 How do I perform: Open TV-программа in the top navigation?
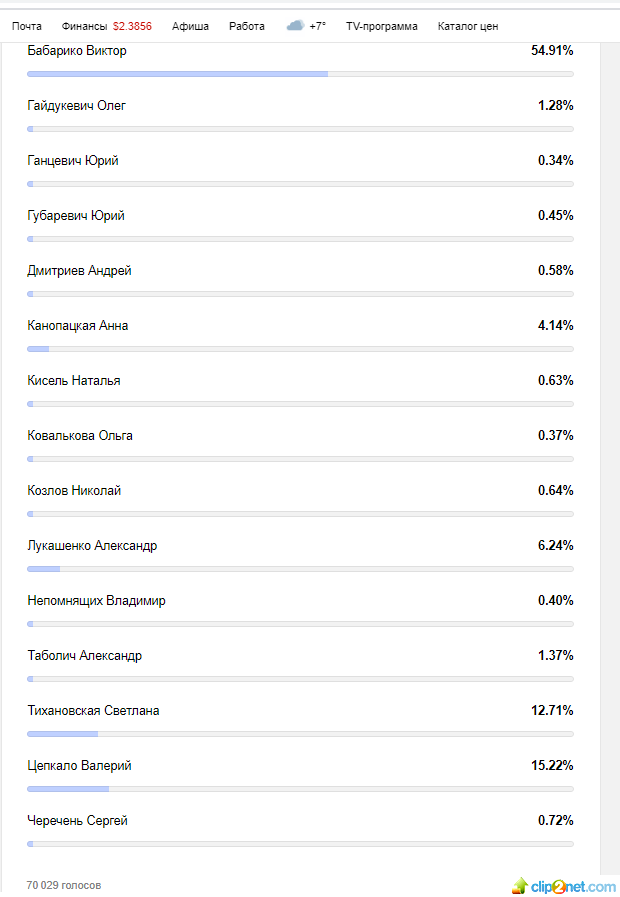coord(382,26)
